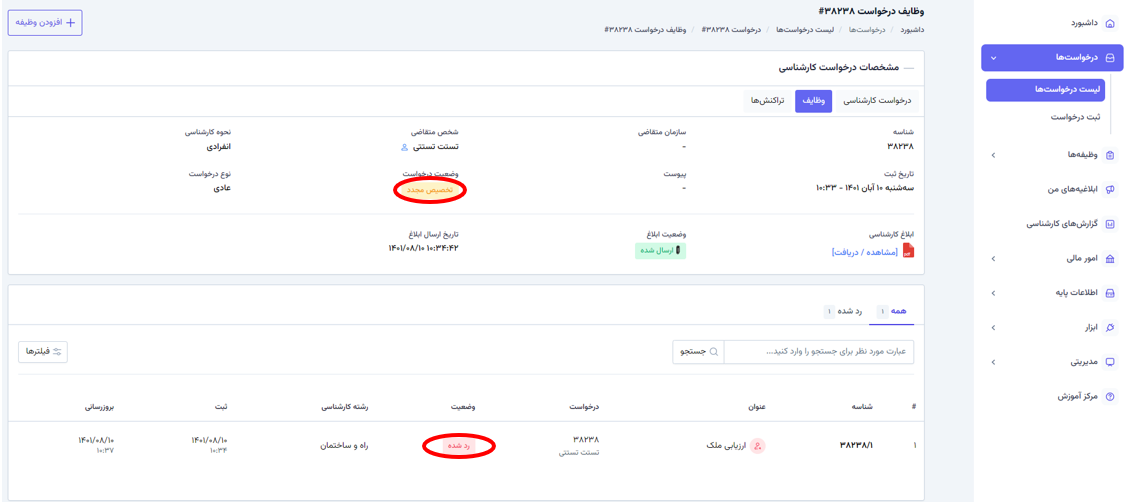The image size is (1127, 502).
Task: Click the عادی request type value
Action: pyautogui.click(x=223, y=188)
